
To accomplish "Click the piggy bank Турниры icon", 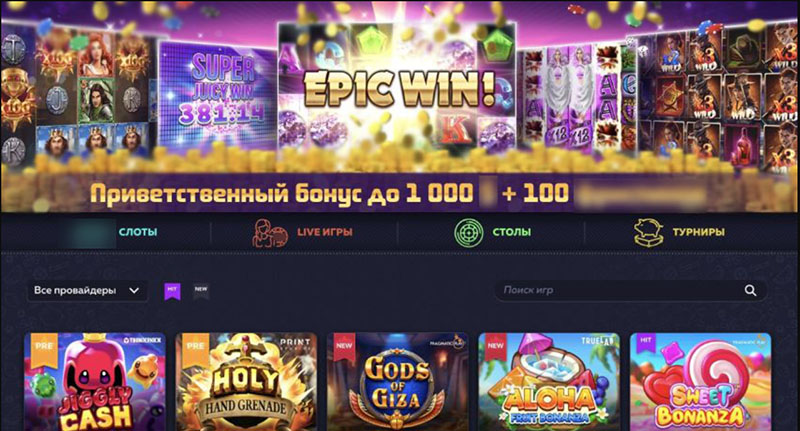I will pos(648,232).
